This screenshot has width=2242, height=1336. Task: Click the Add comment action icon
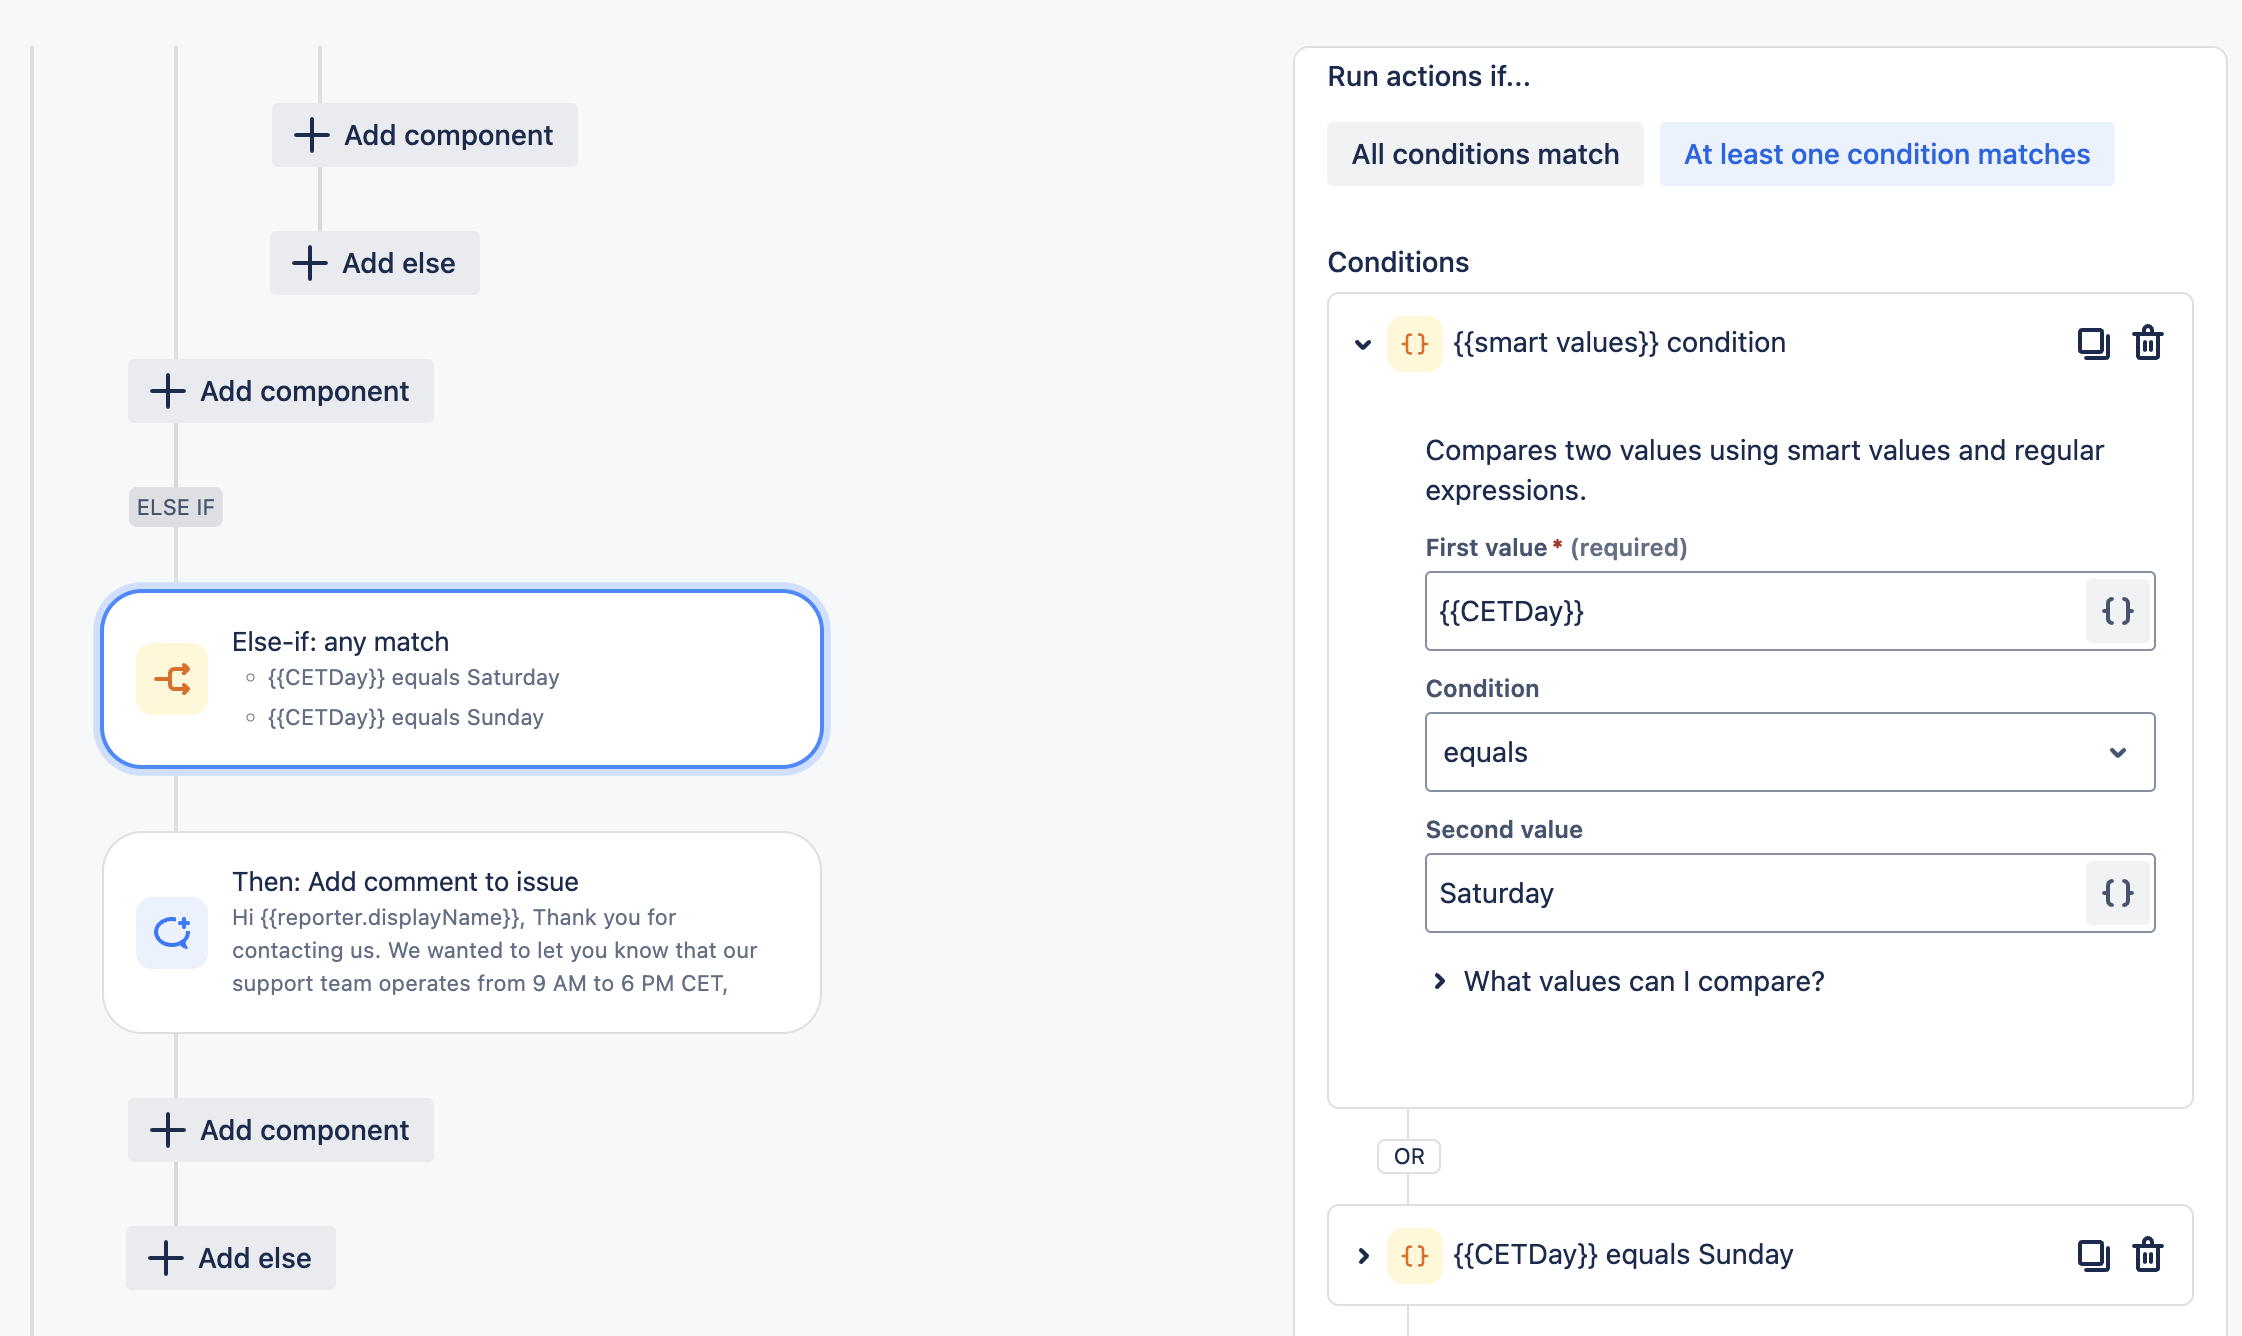pos(172,933)
